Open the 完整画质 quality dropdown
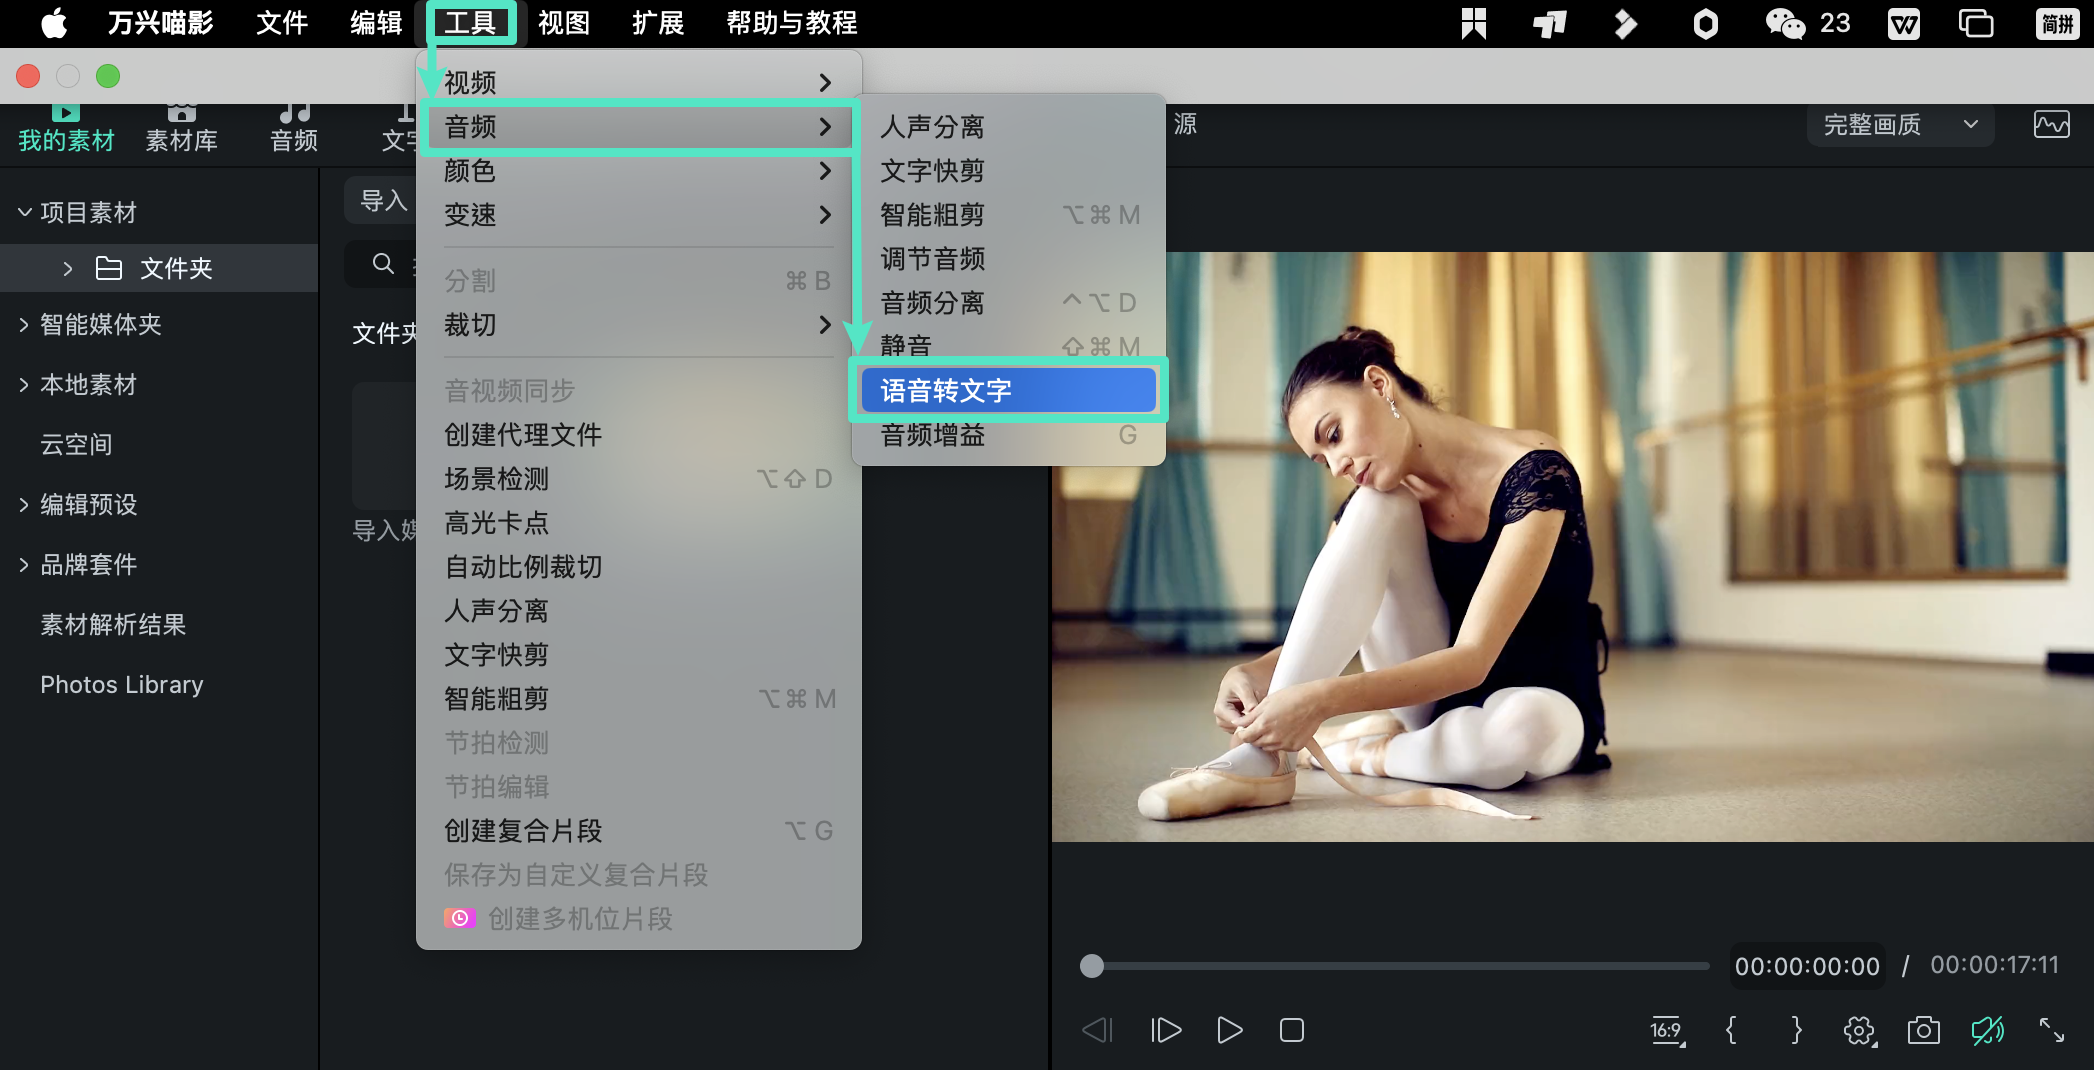 1900,125
